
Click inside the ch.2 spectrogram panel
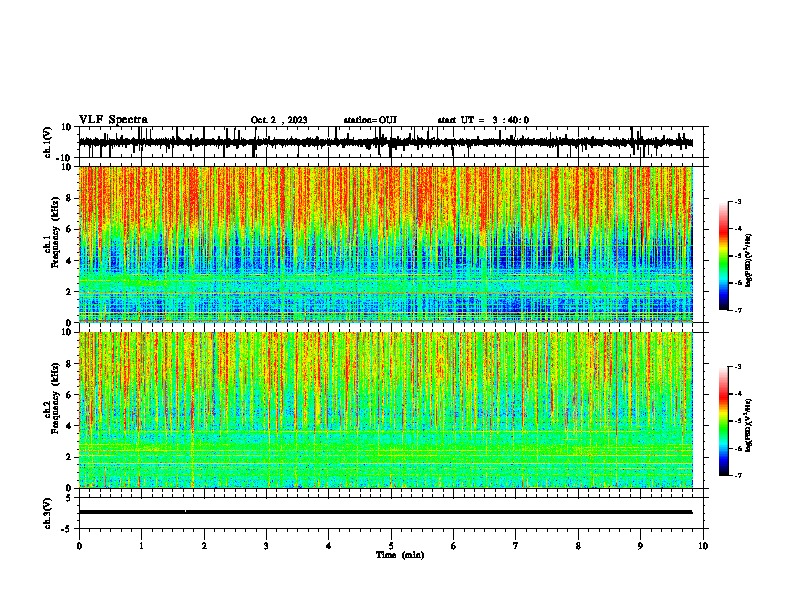(385, 410)
